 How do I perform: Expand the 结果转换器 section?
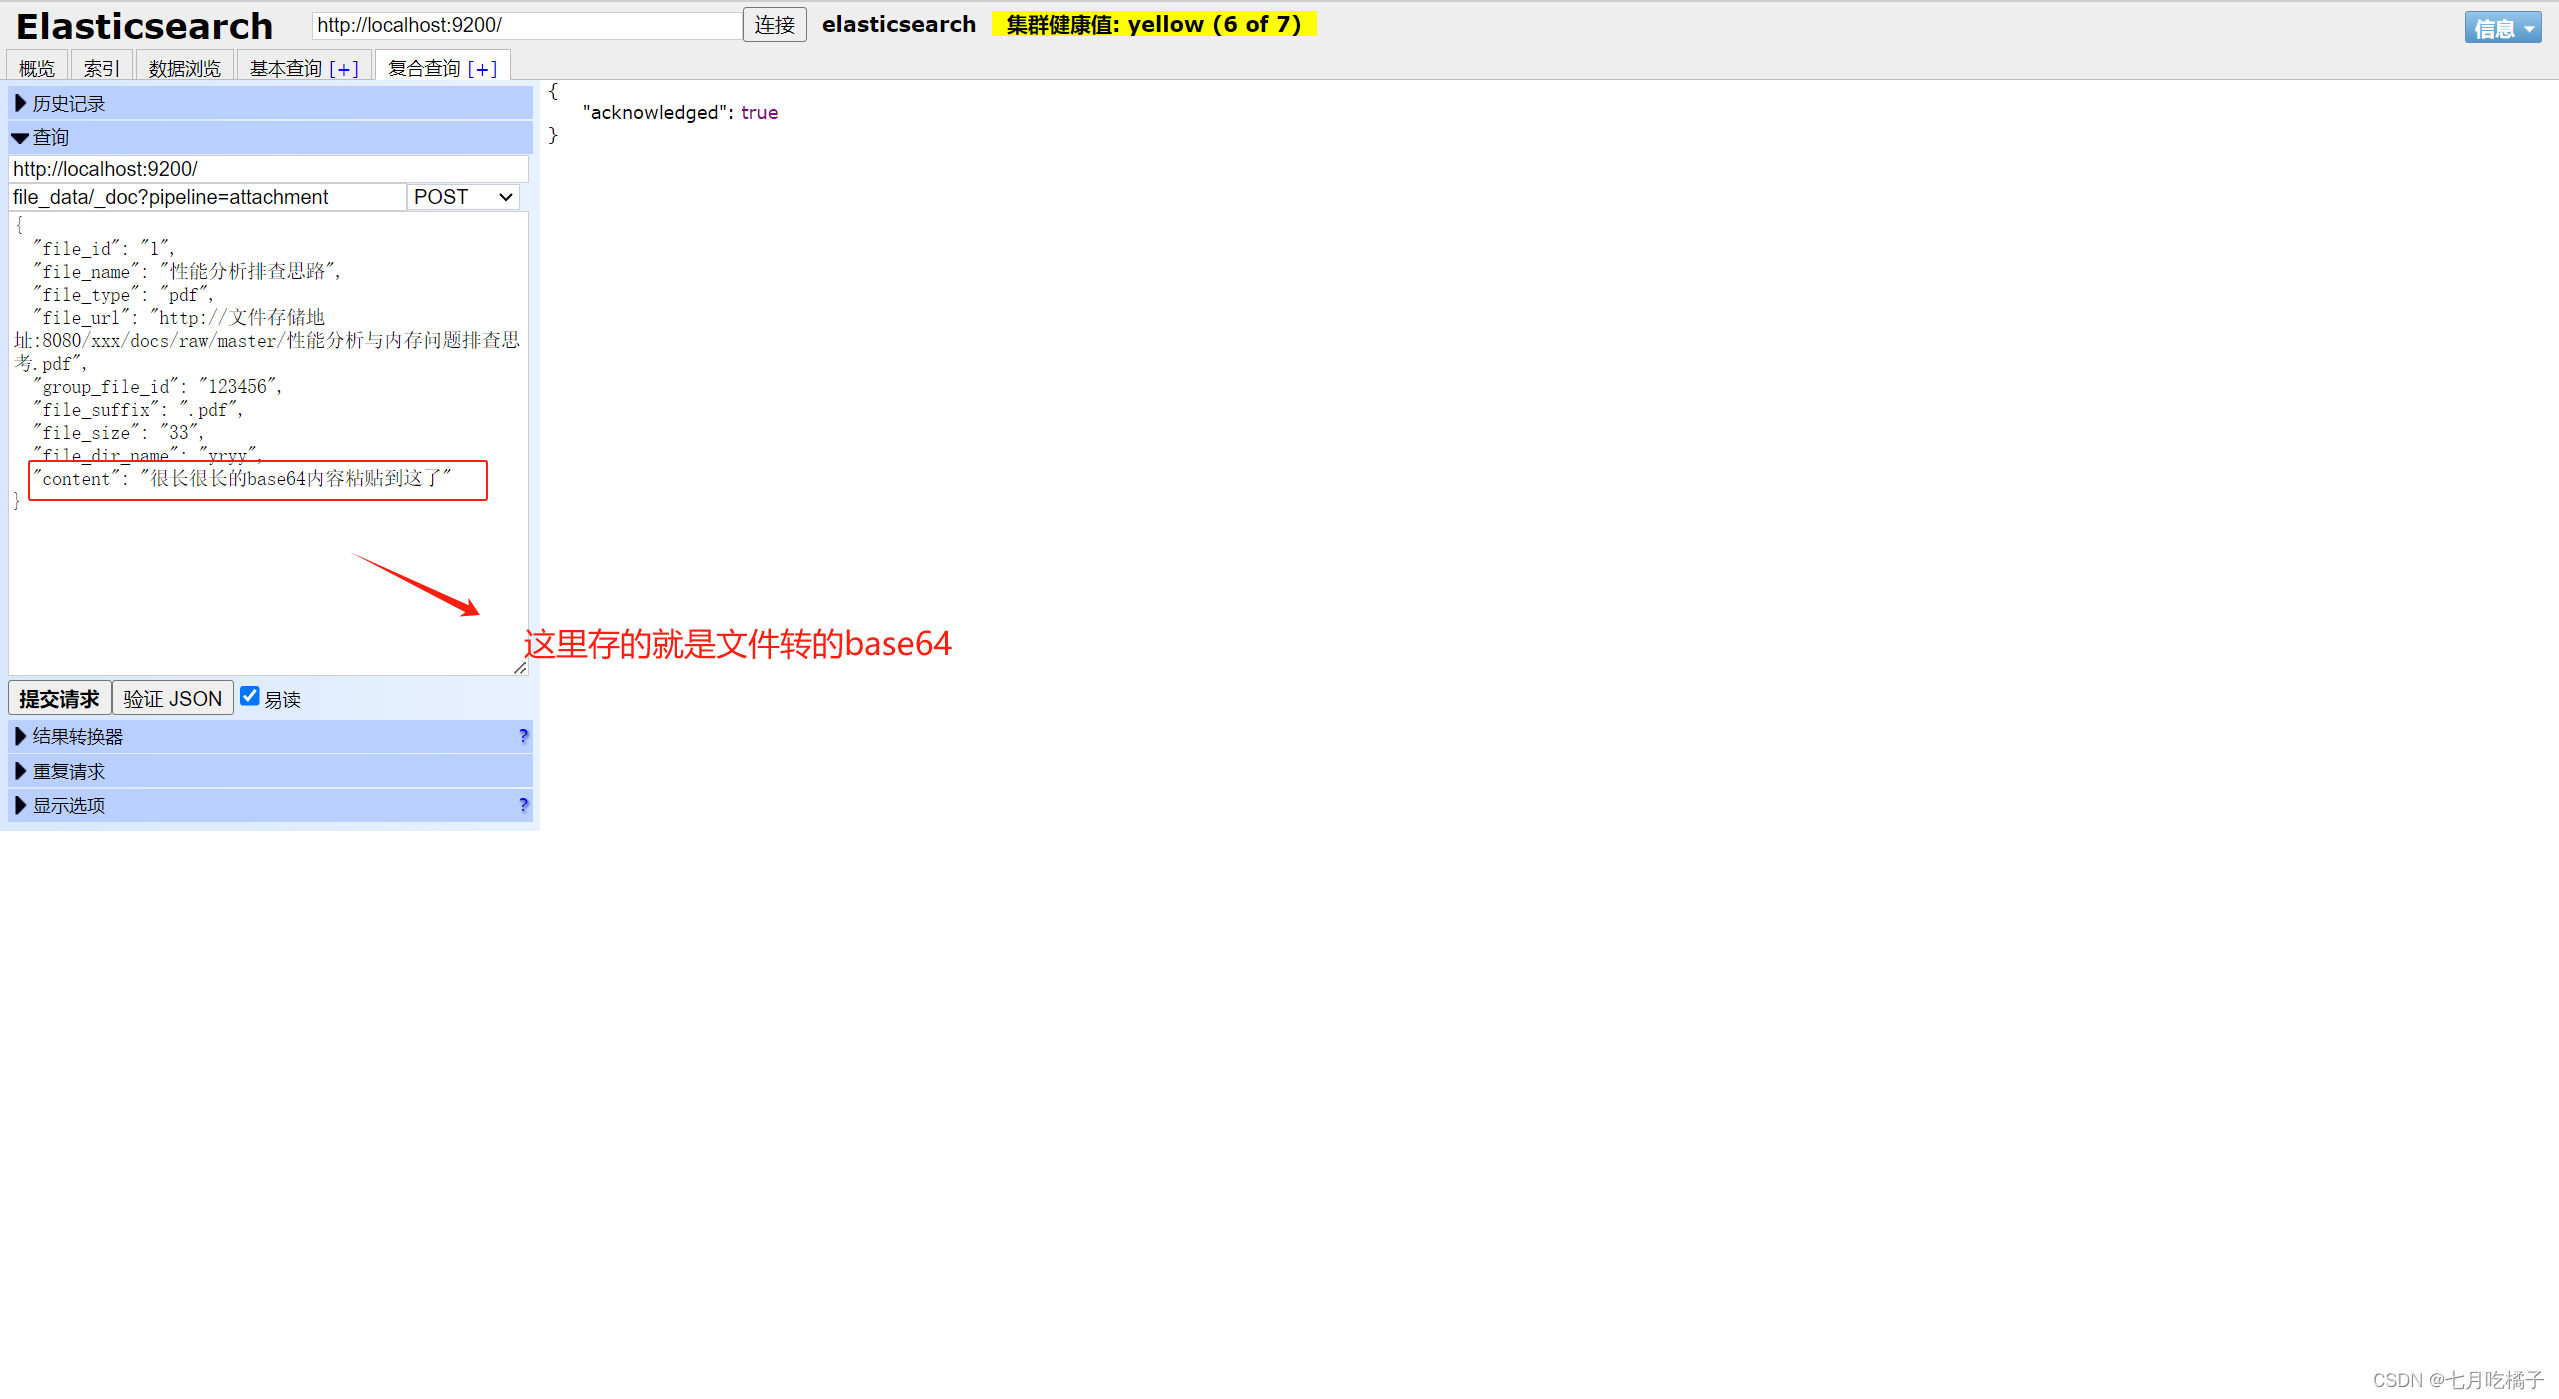pyautogui.click(x=20, y=736)
